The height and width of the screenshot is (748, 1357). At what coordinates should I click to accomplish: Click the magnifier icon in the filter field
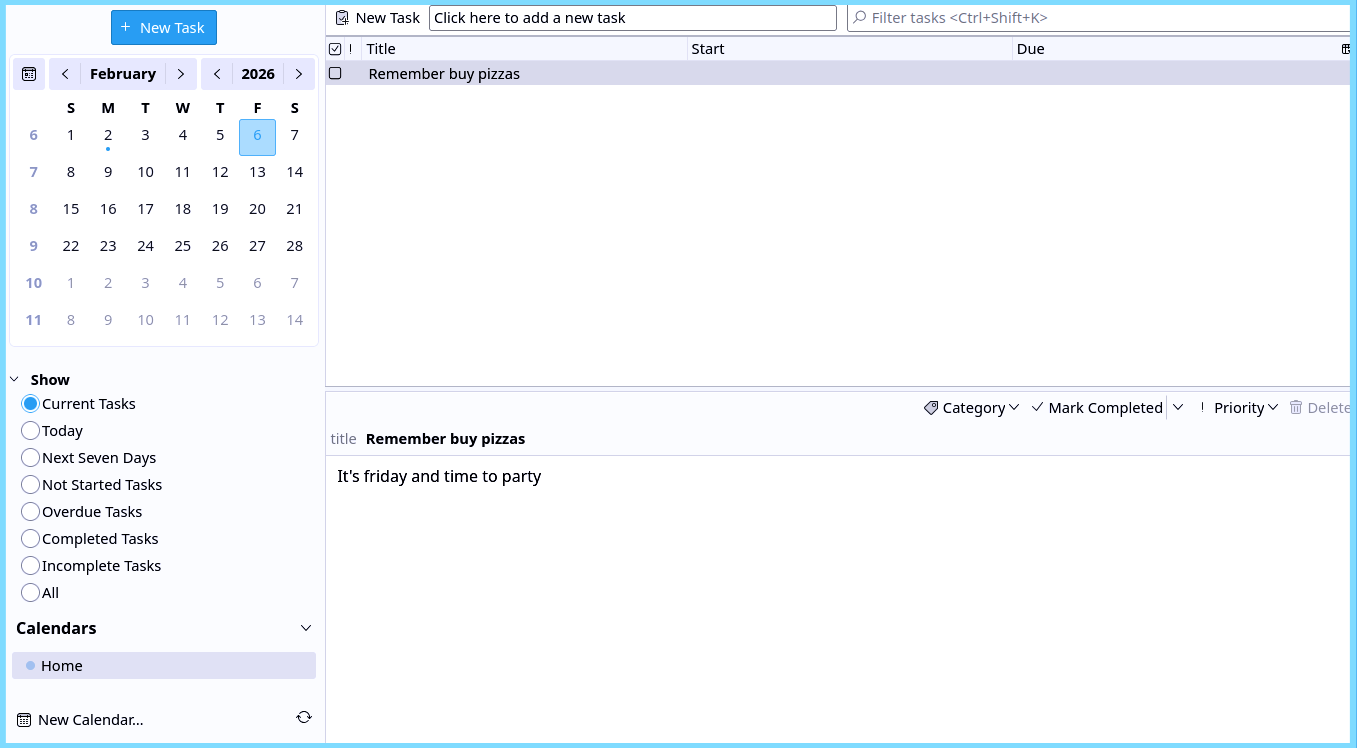point(860,17)
